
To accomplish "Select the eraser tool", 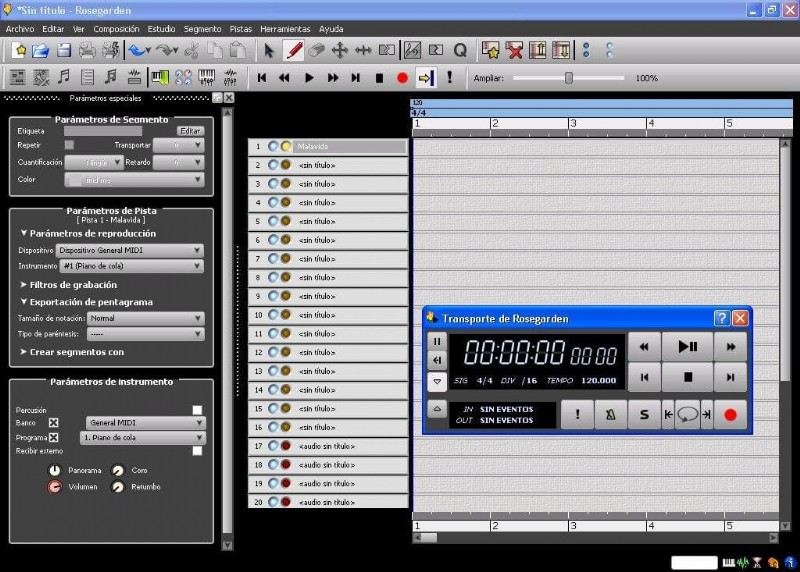I will click(x=316, y=51).
